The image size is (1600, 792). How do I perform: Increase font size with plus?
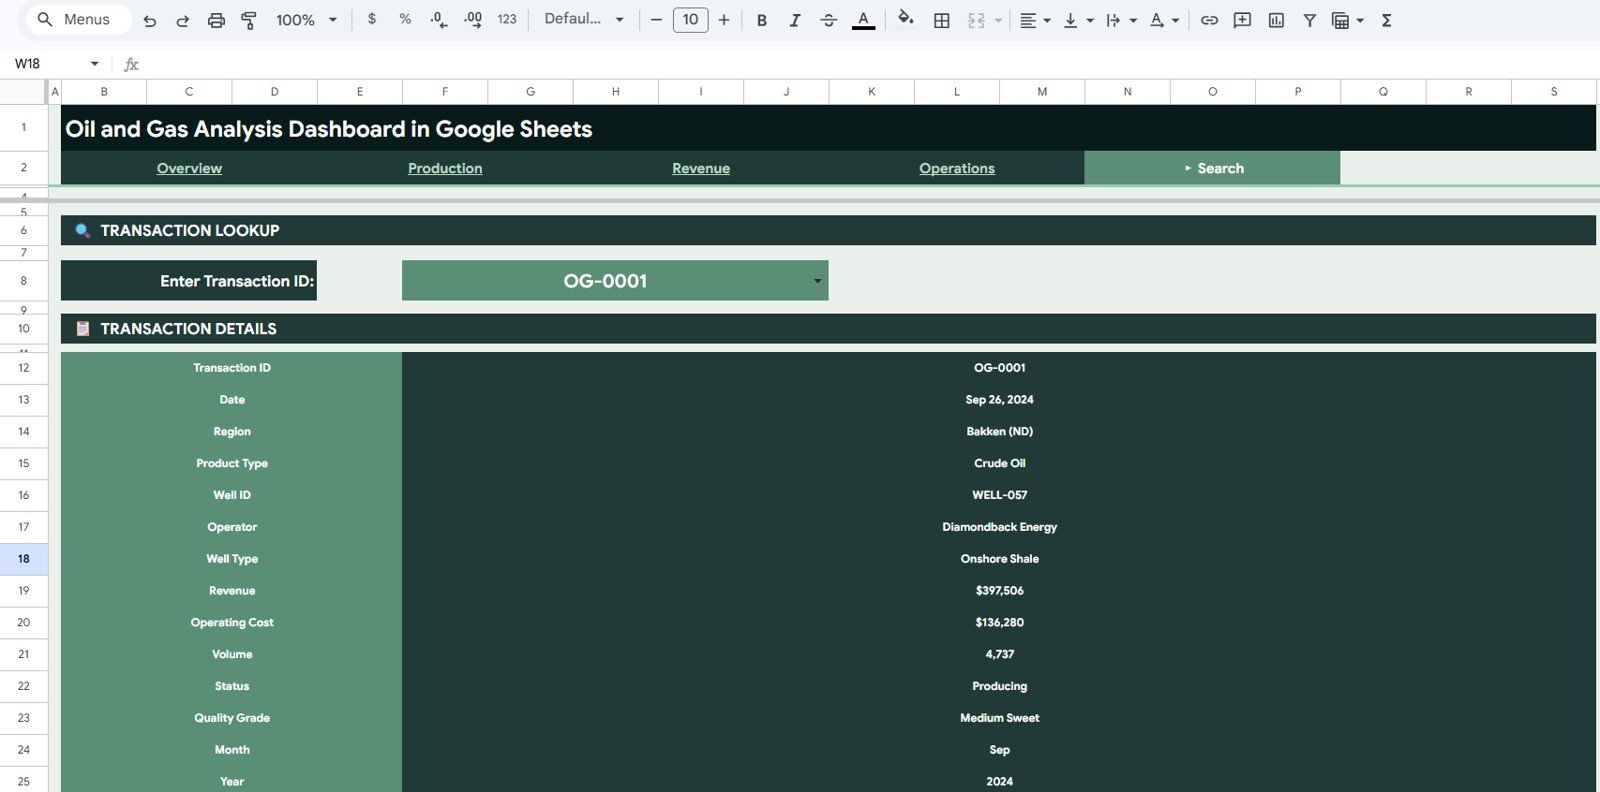[x=724, y=20]
